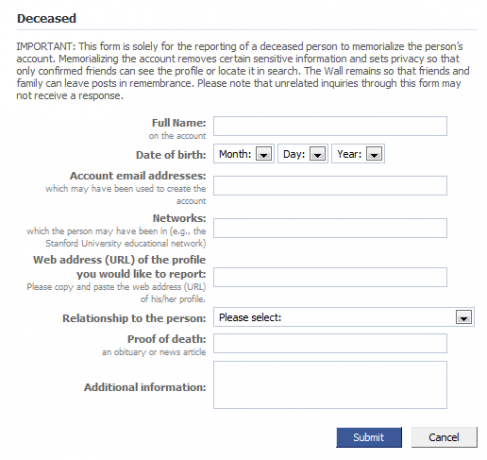
Task: Click the Full Name label
Action: 179,123
